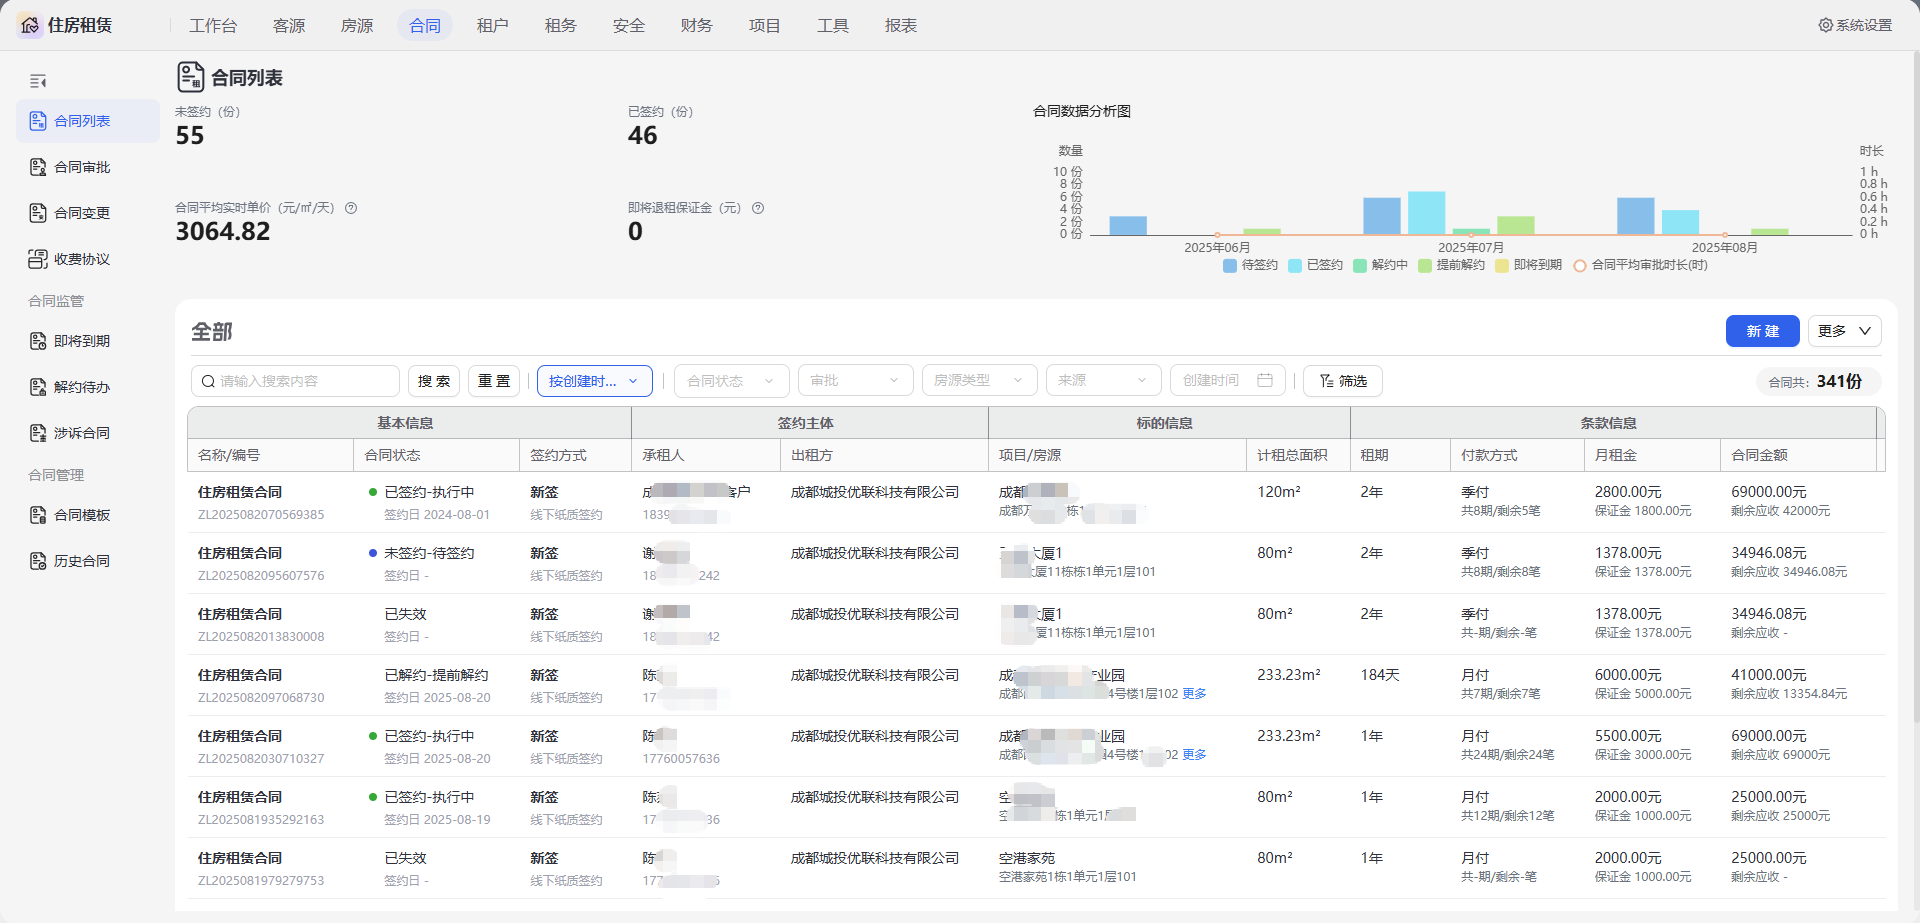Open the 即将到期 sidebar icon
Screen dimensions: 1920x923
[38, 341]
